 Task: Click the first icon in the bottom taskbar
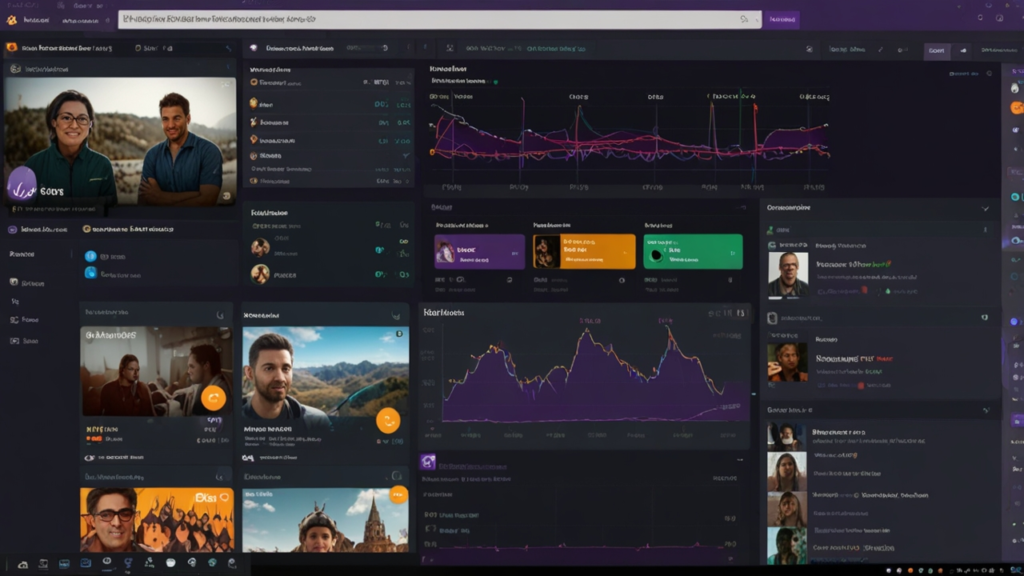pos(23,564)
